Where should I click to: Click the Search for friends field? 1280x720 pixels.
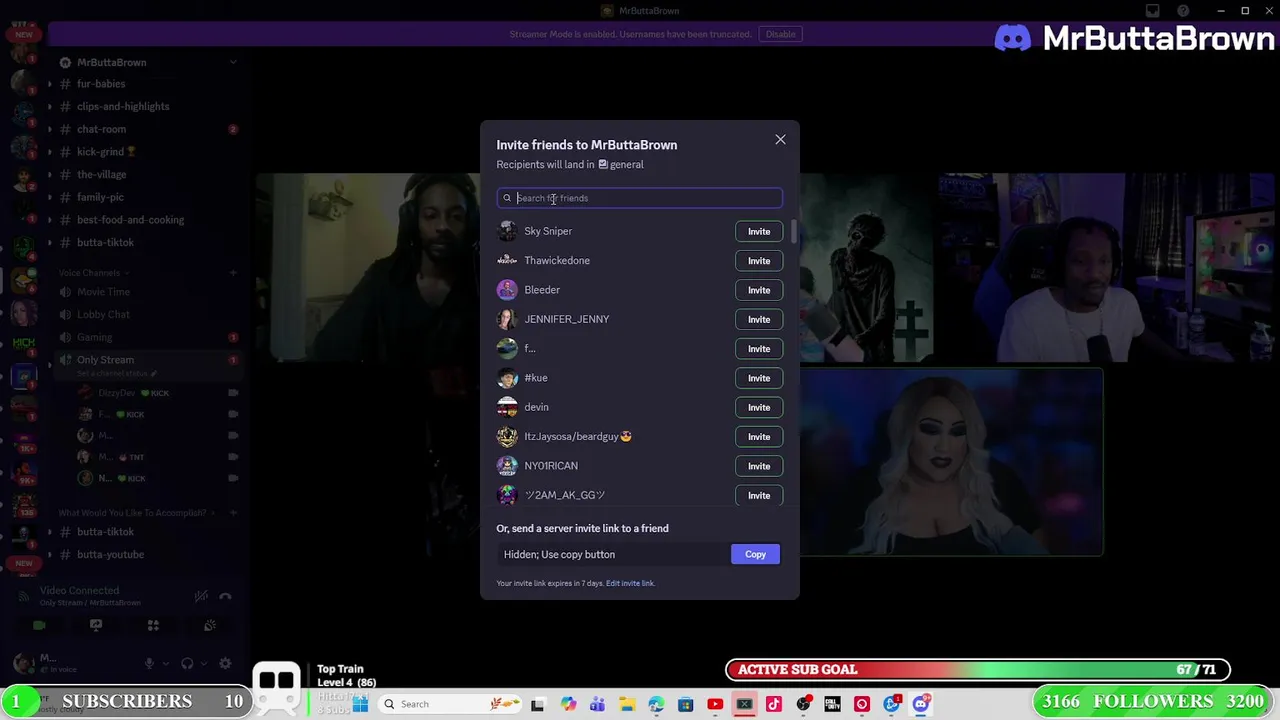click(640, 198)
